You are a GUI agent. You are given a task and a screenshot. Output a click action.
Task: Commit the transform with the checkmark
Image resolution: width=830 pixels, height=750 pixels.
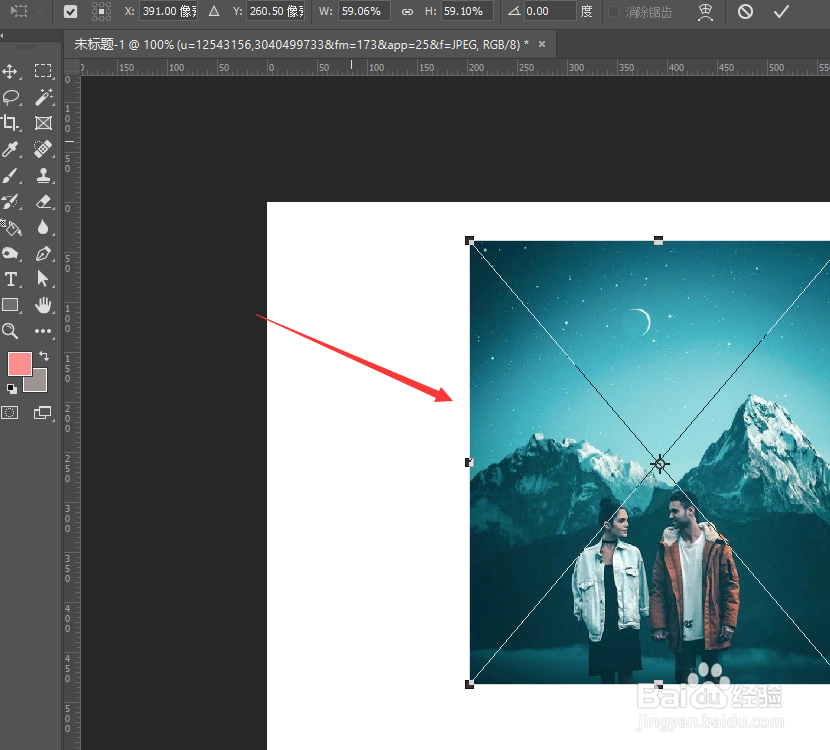click(781, 11)
